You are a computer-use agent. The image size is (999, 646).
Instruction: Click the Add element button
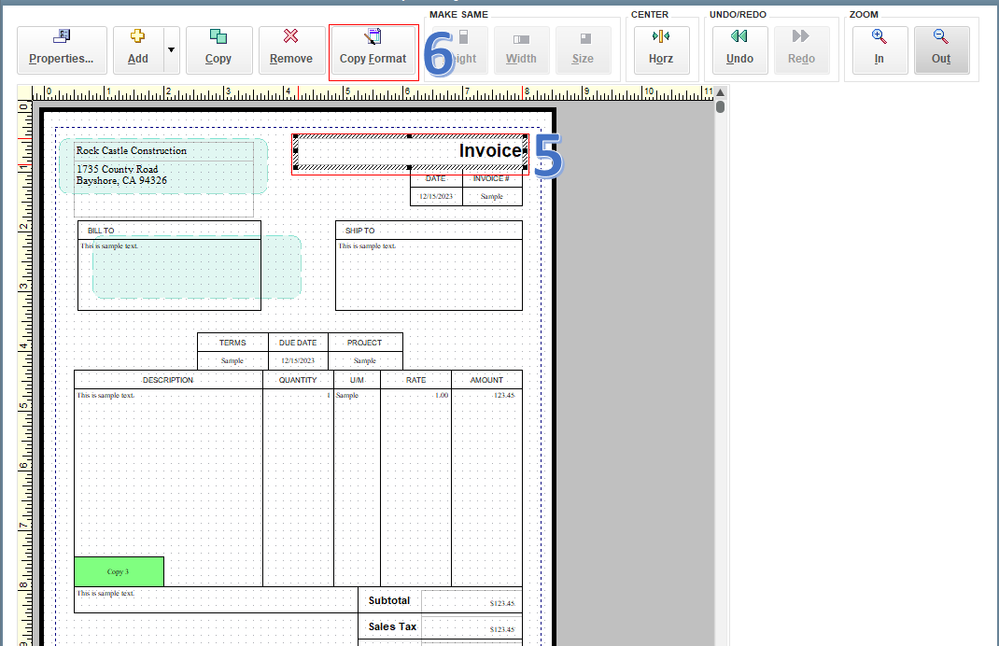[138, 50]
